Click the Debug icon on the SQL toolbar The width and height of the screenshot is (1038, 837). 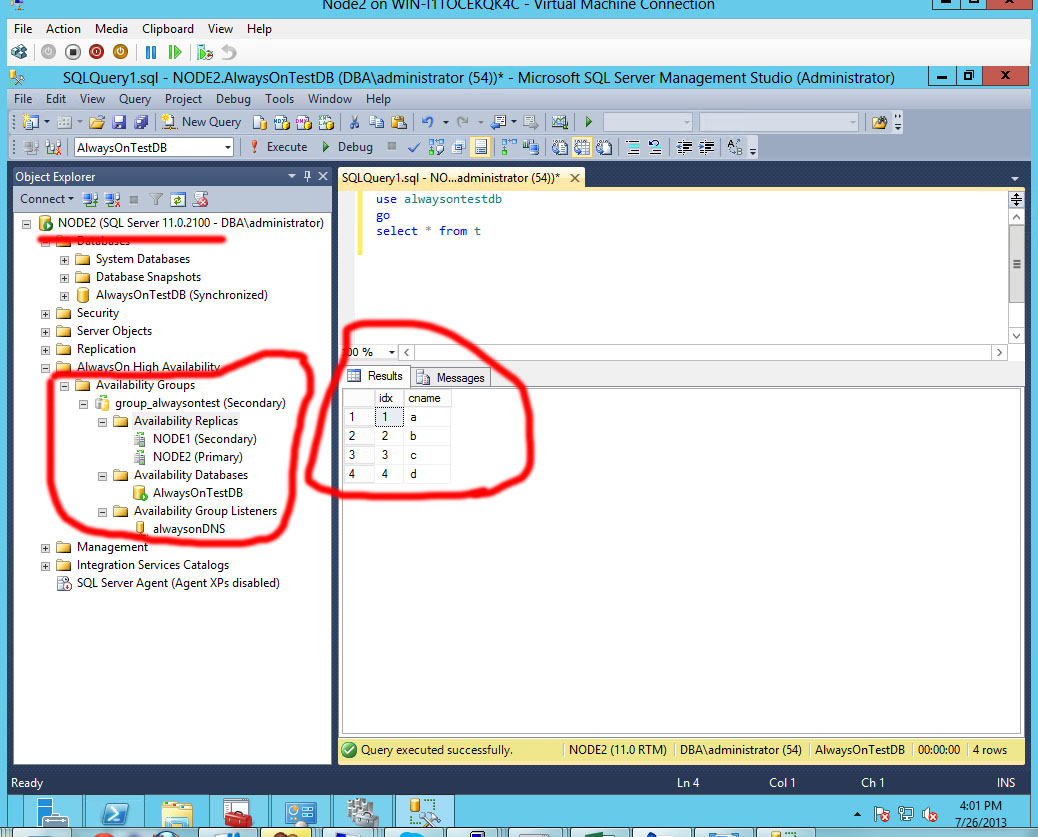pos(348,146)
